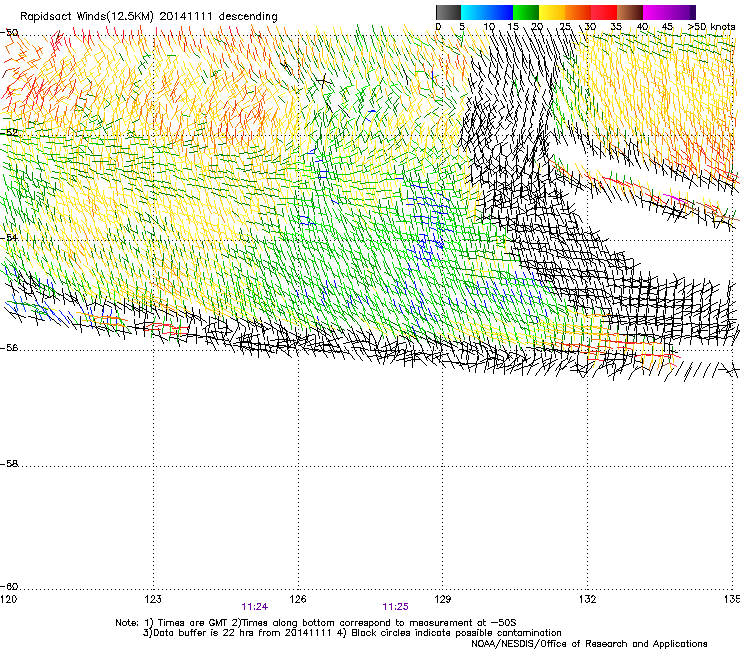Click the -58 latitude axis label

click(x=9, y=464)
